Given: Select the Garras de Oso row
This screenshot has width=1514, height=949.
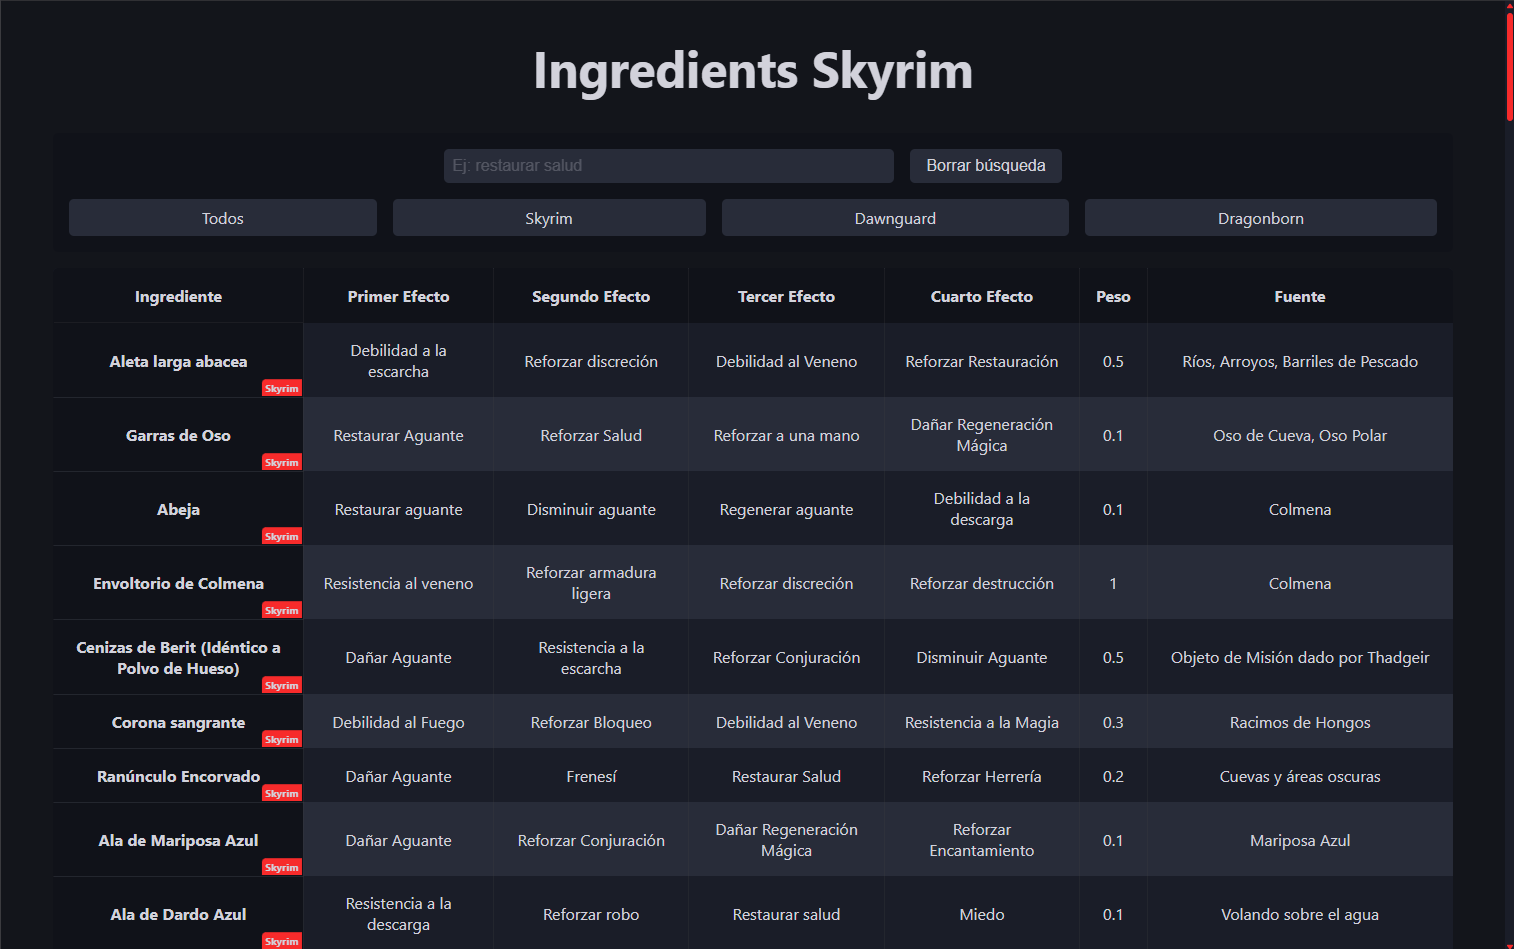Looking at the screenshot, I should point(178,435).
